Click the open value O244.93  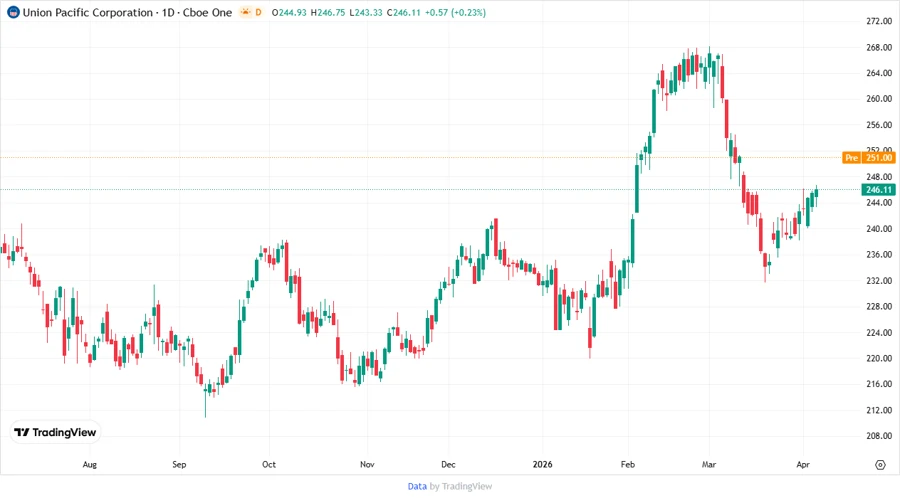click(x=289, y=12)
